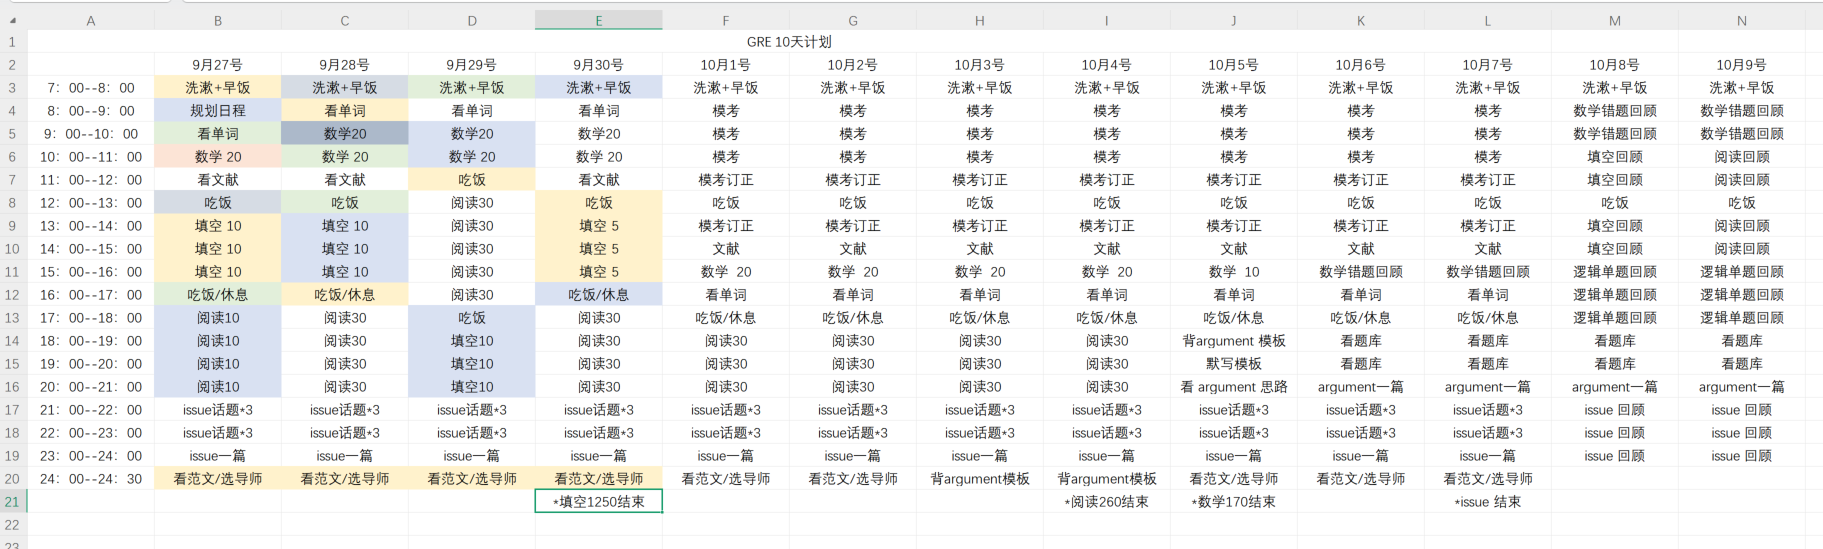
Task: Select the *issue 结束 cell
Action: tap(1487, 502)
